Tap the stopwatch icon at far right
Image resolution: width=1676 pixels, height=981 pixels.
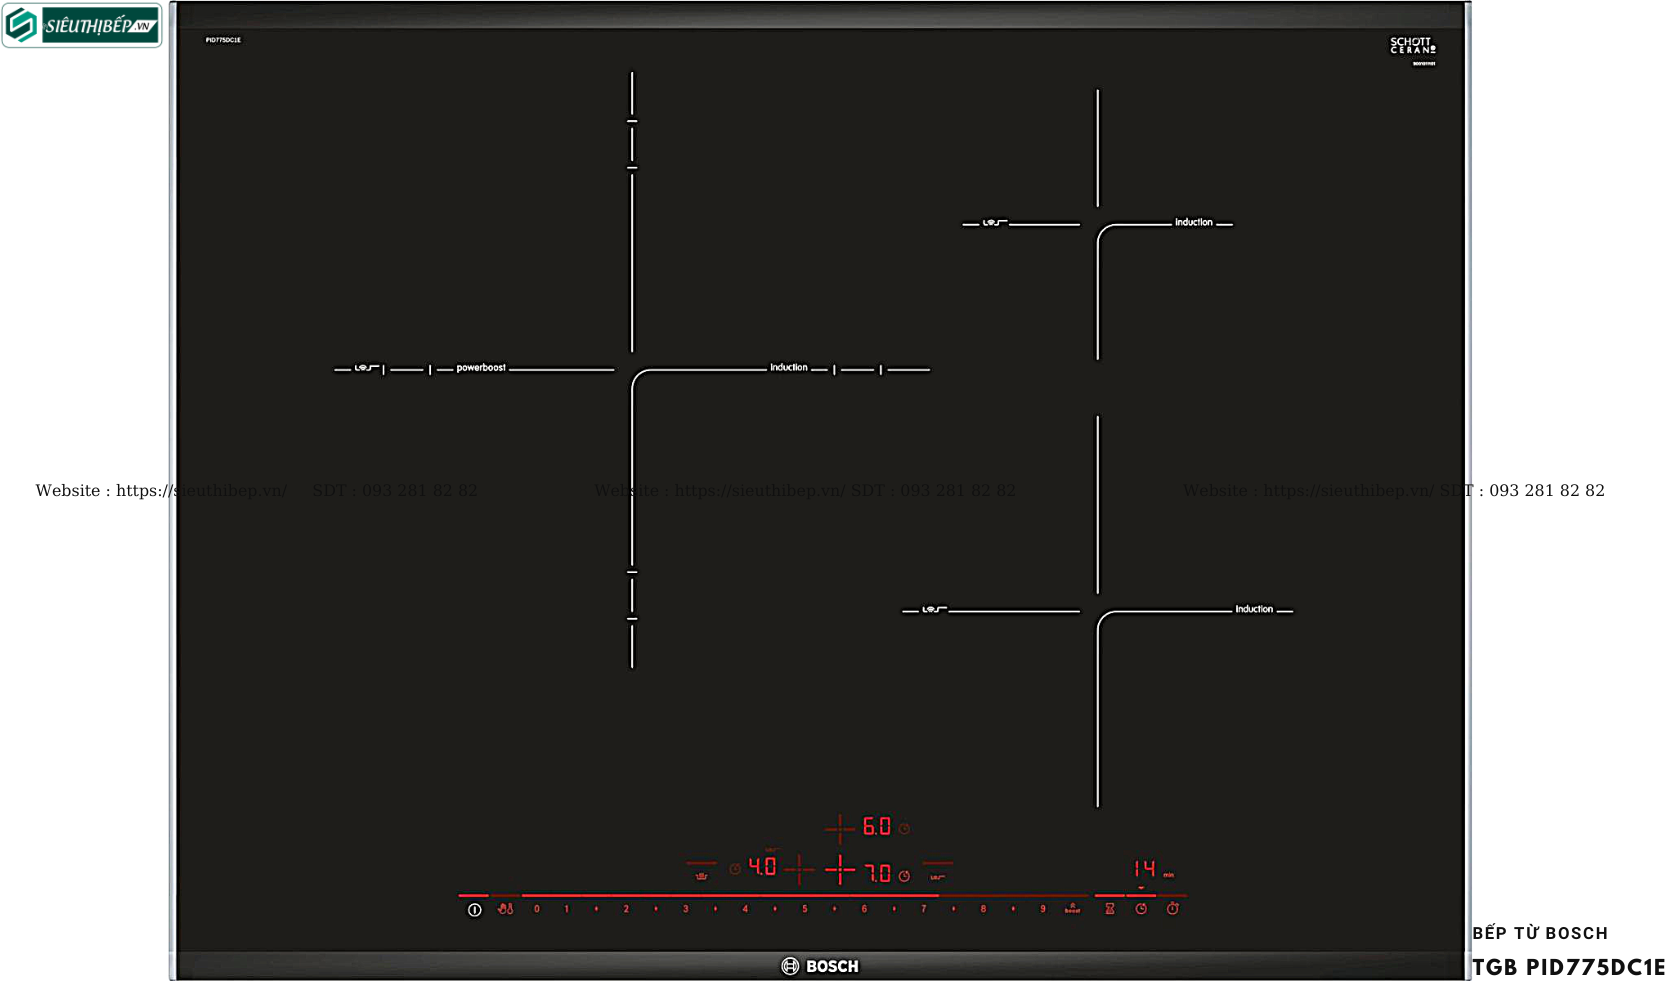pyautogui.click(x=1173, y=909)
